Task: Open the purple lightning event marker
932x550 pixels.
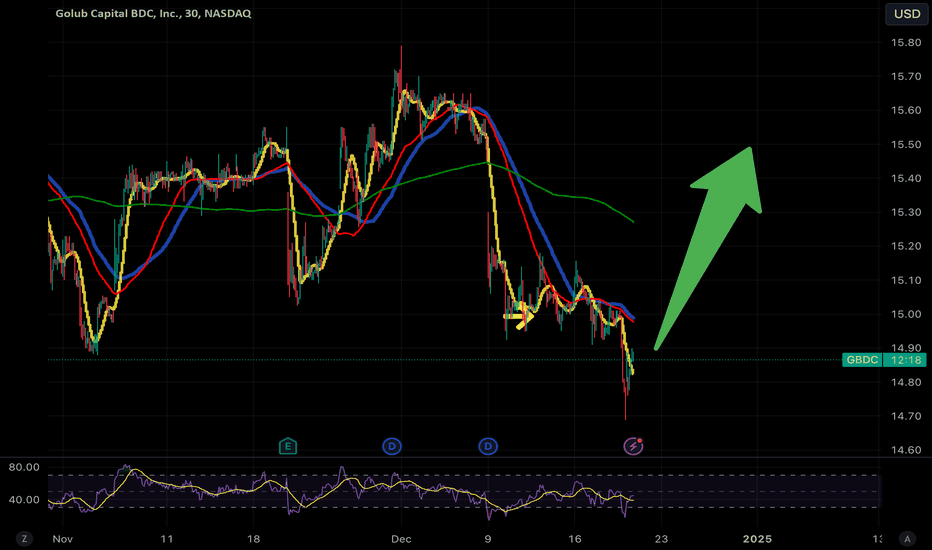Action: point(633,446)
